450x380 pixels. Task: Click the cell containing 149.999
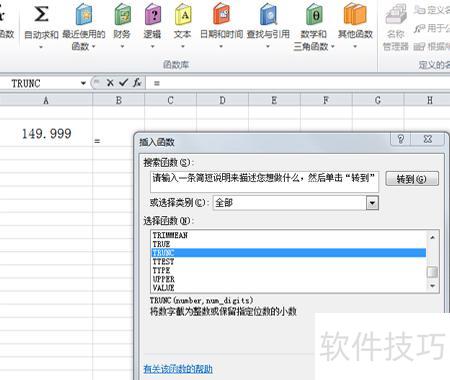[x=46, y=133]
